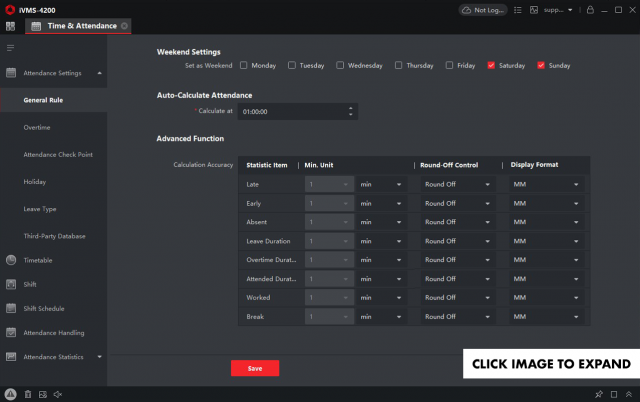This screenshot has height=402, width=640.
Task: Click the lock screen padlock icon
Action: (x=590, y=10)
